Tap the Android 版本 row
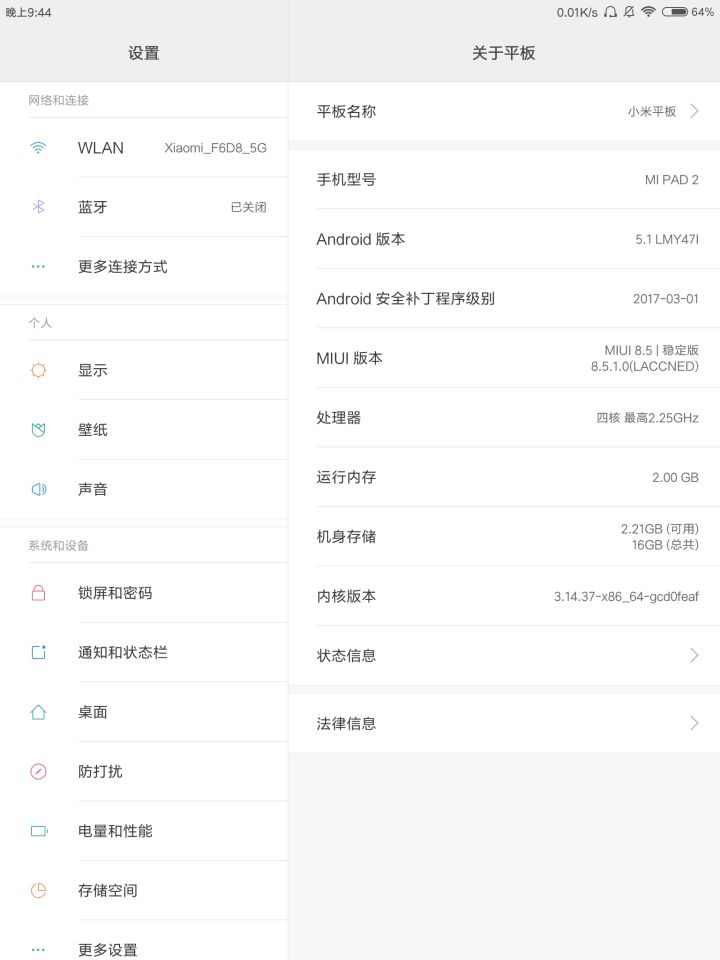Screen dimensions: 720x960 (x=504, y=239)
